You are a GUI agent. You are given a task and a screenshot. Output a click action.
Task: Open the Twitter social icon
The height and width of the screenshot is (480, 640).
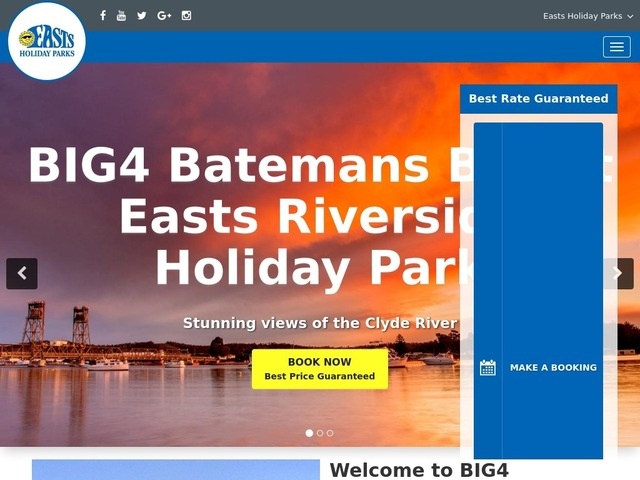coord(142,16)
